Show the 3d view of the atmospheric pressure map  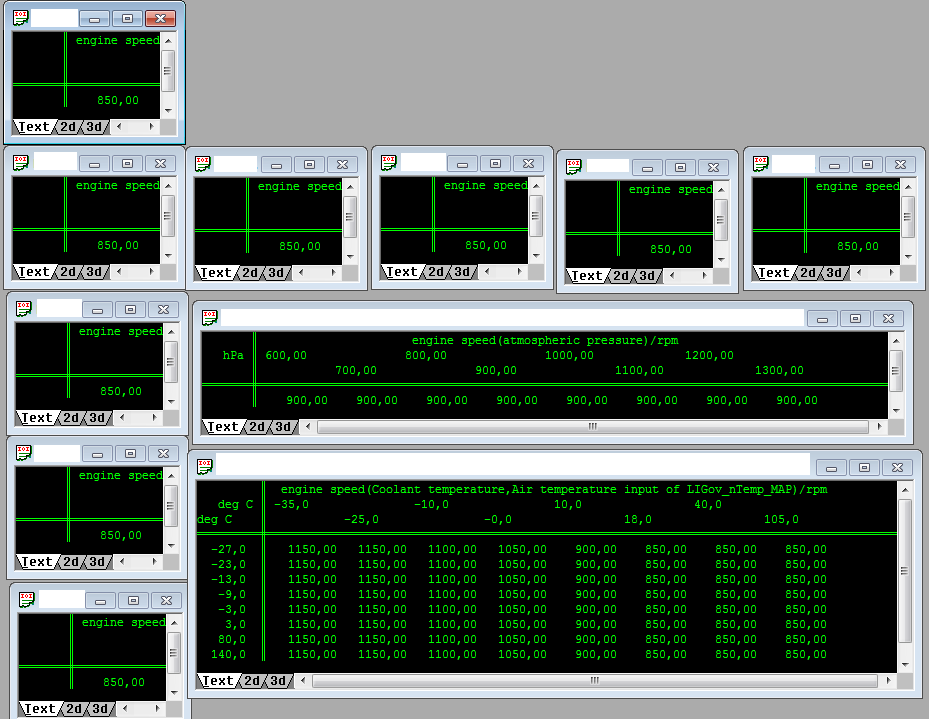point(283,426)
